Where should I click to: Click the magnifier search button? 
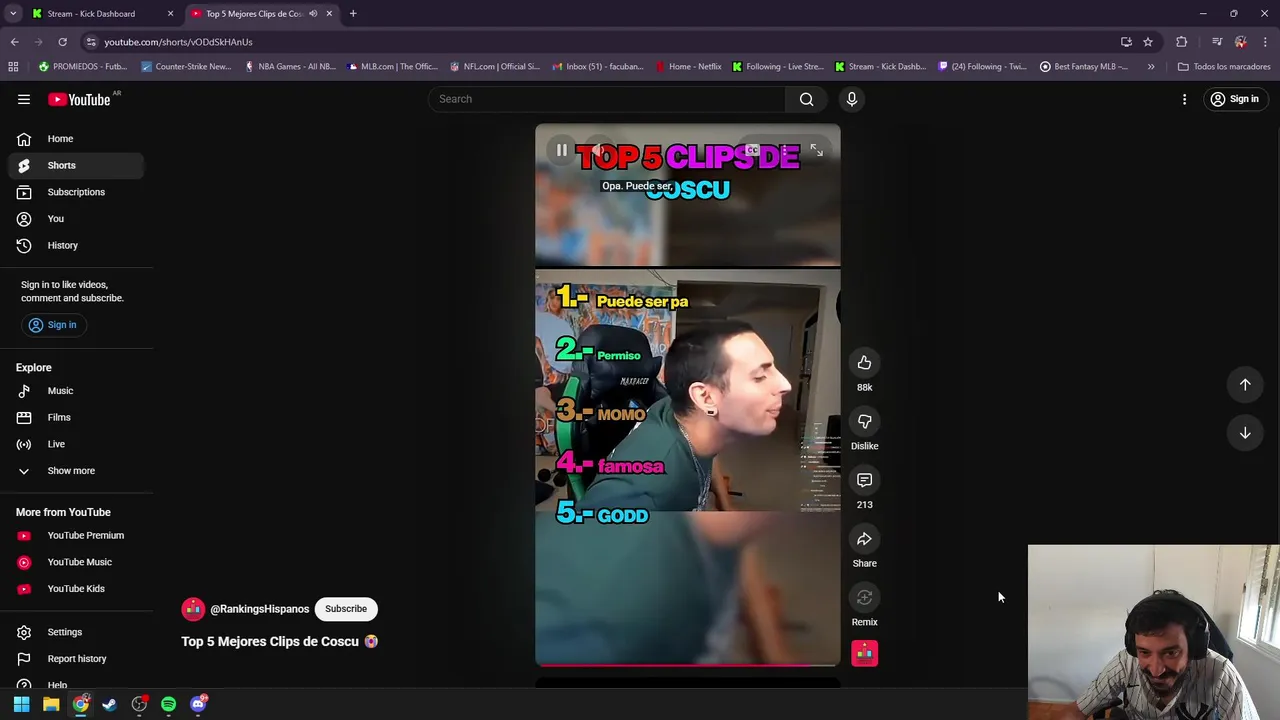coord(806,99)
